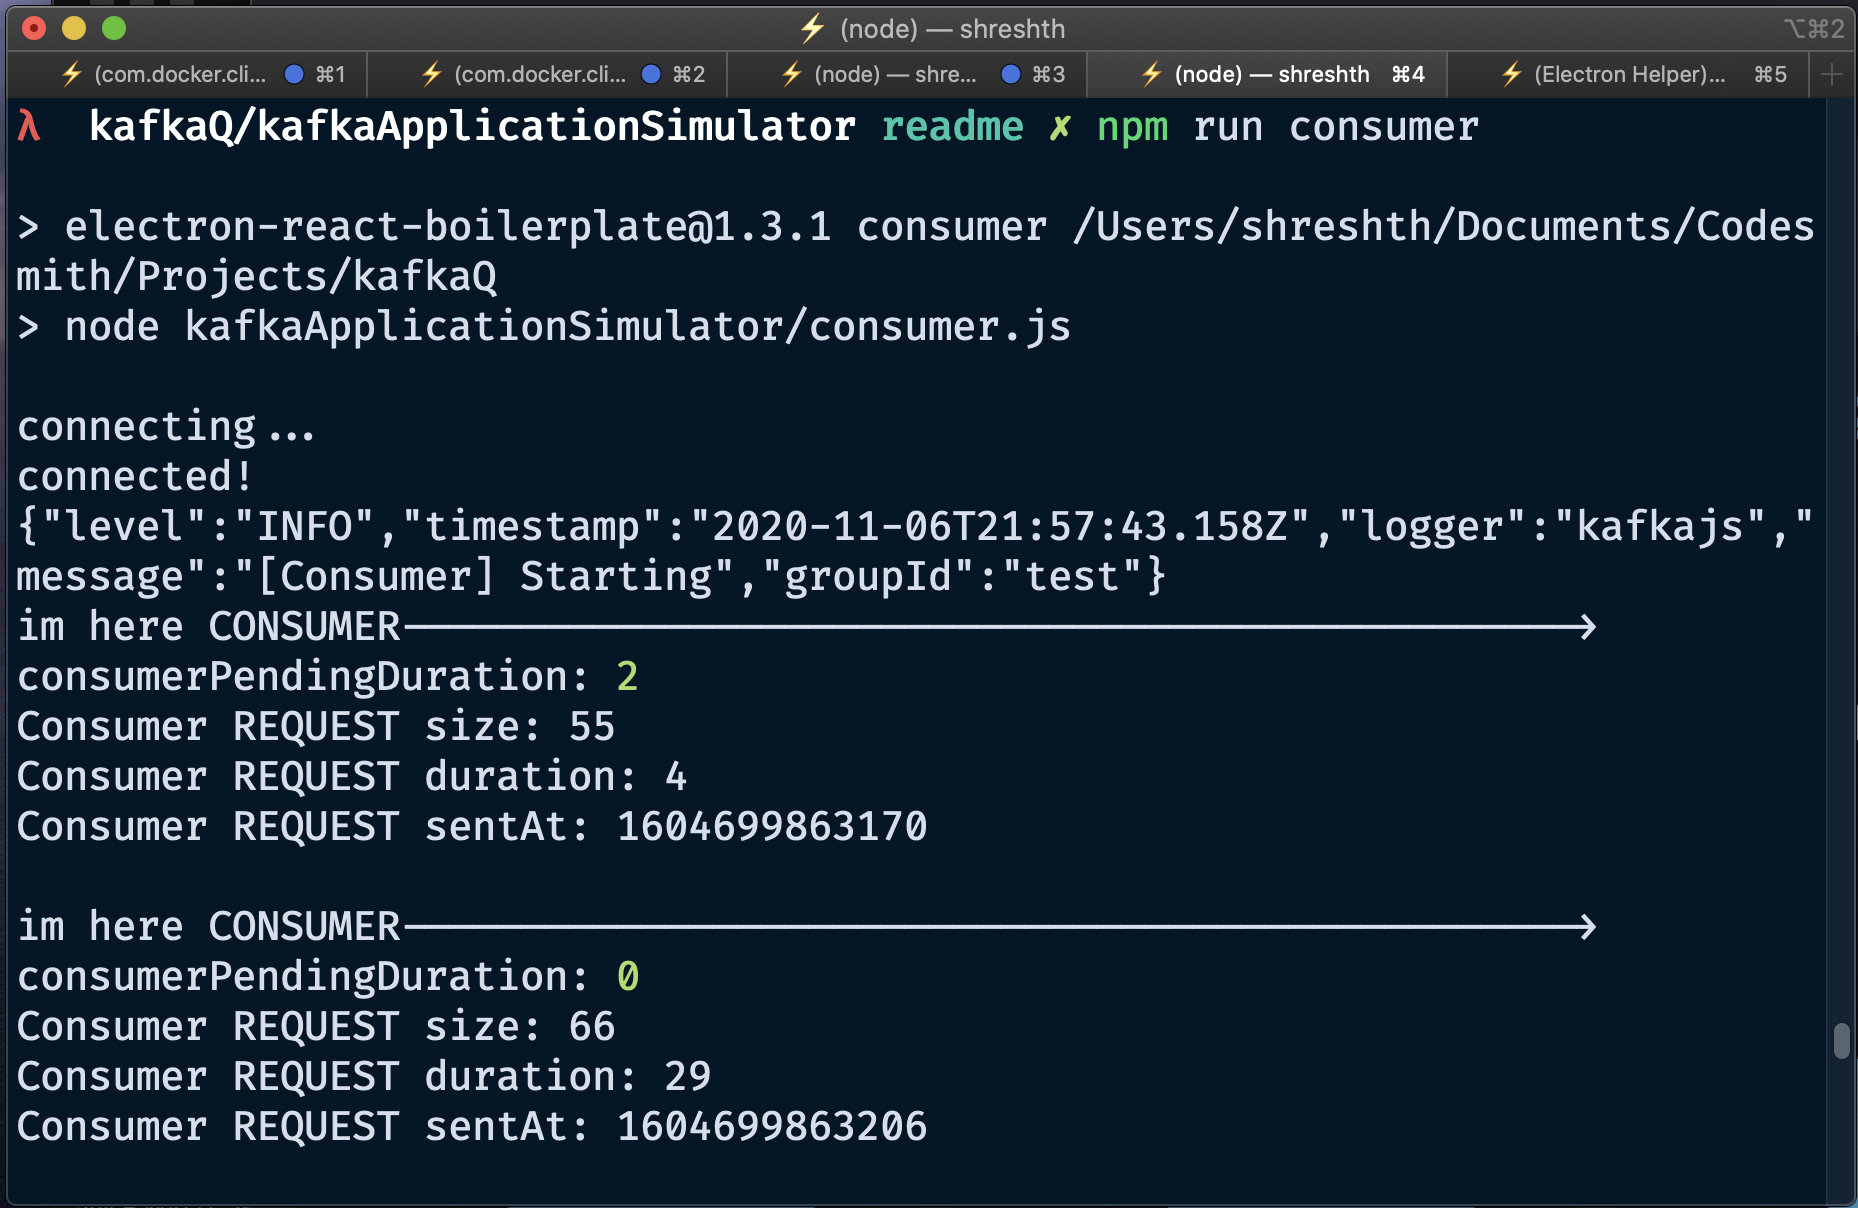Click the lightning bolt icon on ⌘3 tab

792,74
